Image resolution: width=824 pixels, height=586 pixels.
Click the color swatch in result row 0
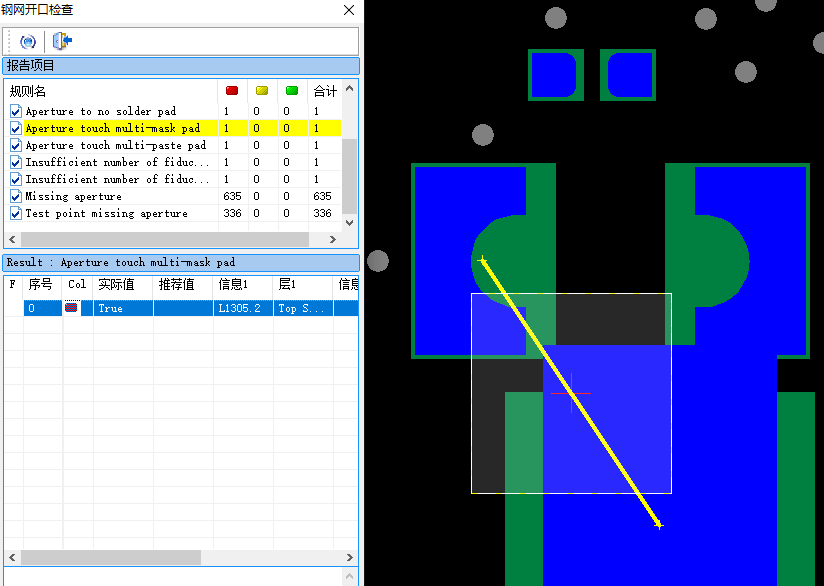pos(71,307)
